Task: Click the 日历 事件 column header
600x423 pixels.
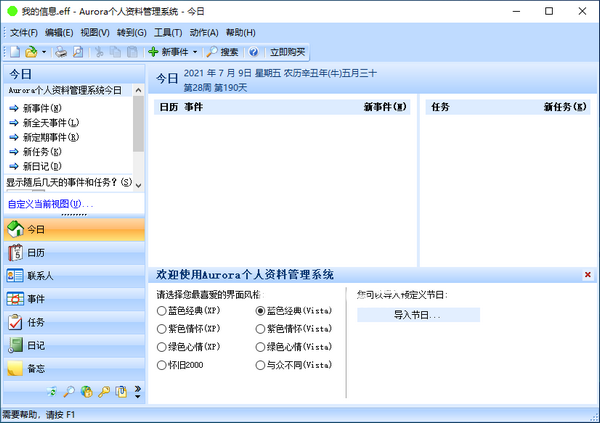Action: click(x=181, y=107)
